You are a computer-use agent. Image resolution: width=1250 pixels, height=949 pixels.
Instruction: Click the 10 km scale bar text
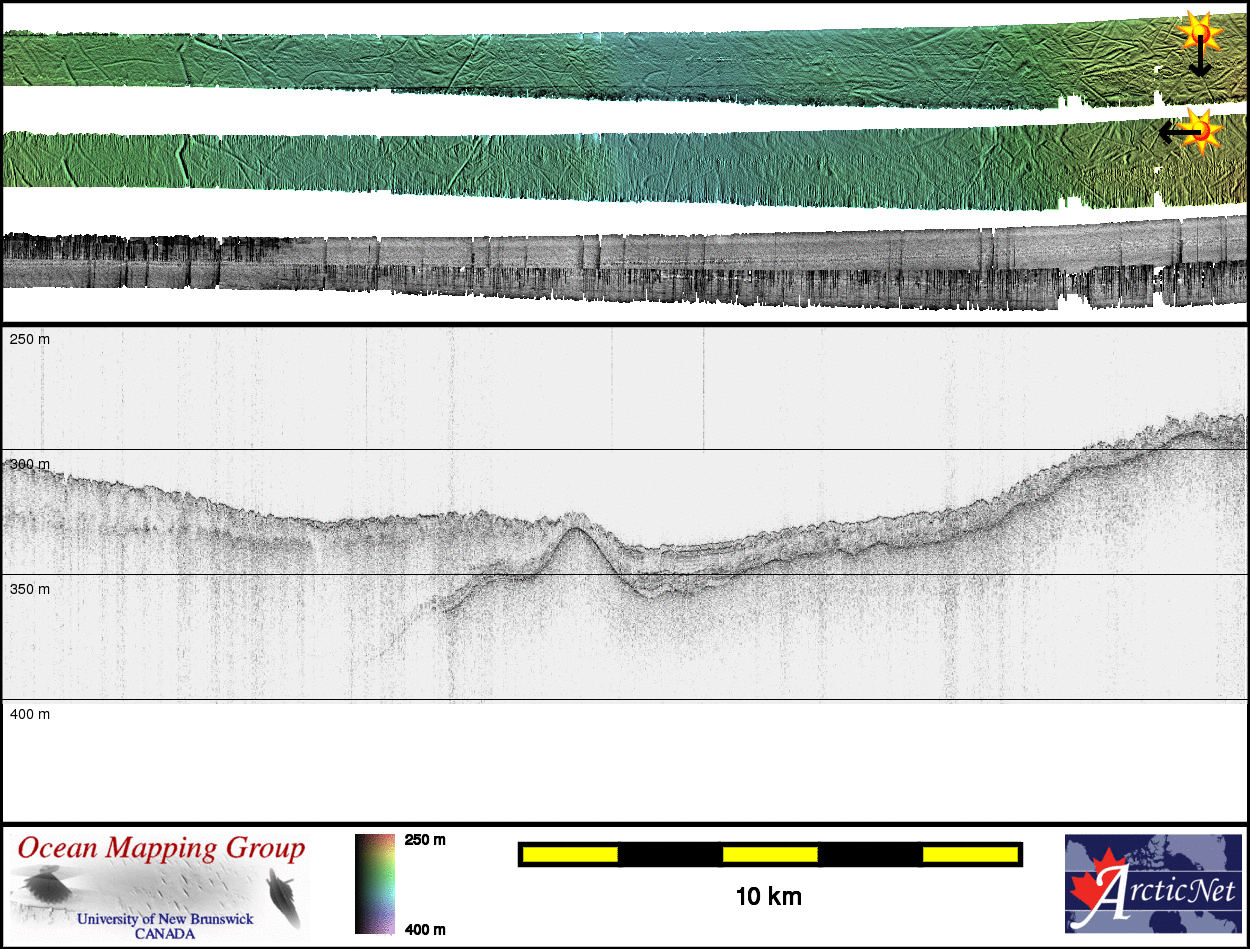(768, 897)
